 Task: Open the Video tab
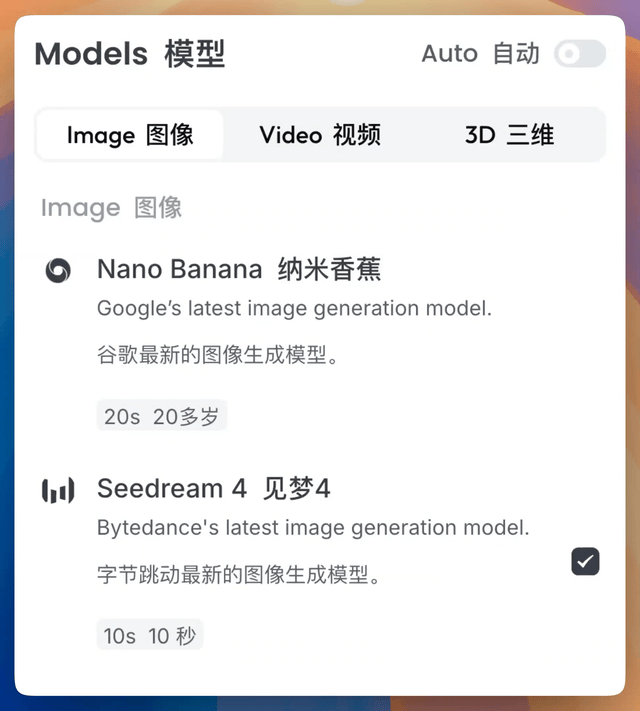(x=320, y=135)
